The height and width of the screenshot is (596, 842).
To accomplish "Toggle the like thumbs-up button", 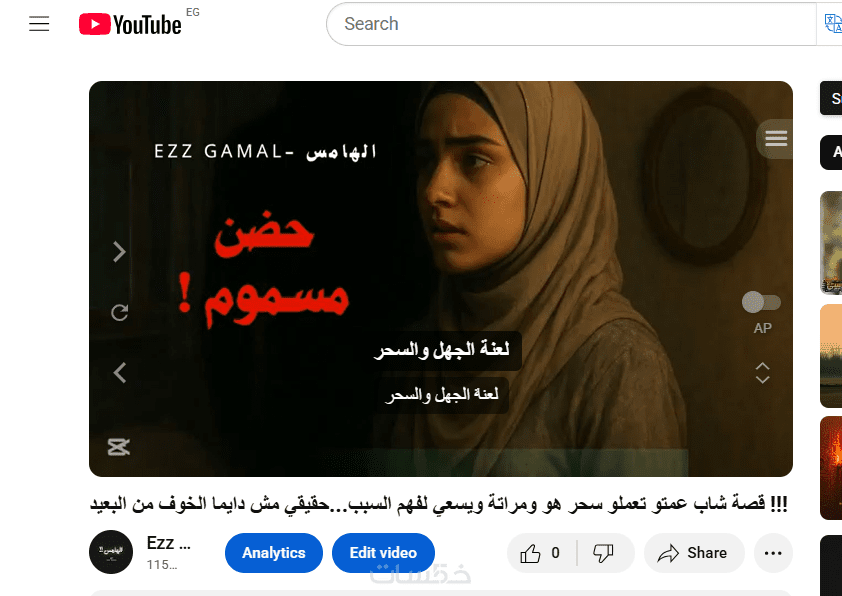I will coord(541,553).
